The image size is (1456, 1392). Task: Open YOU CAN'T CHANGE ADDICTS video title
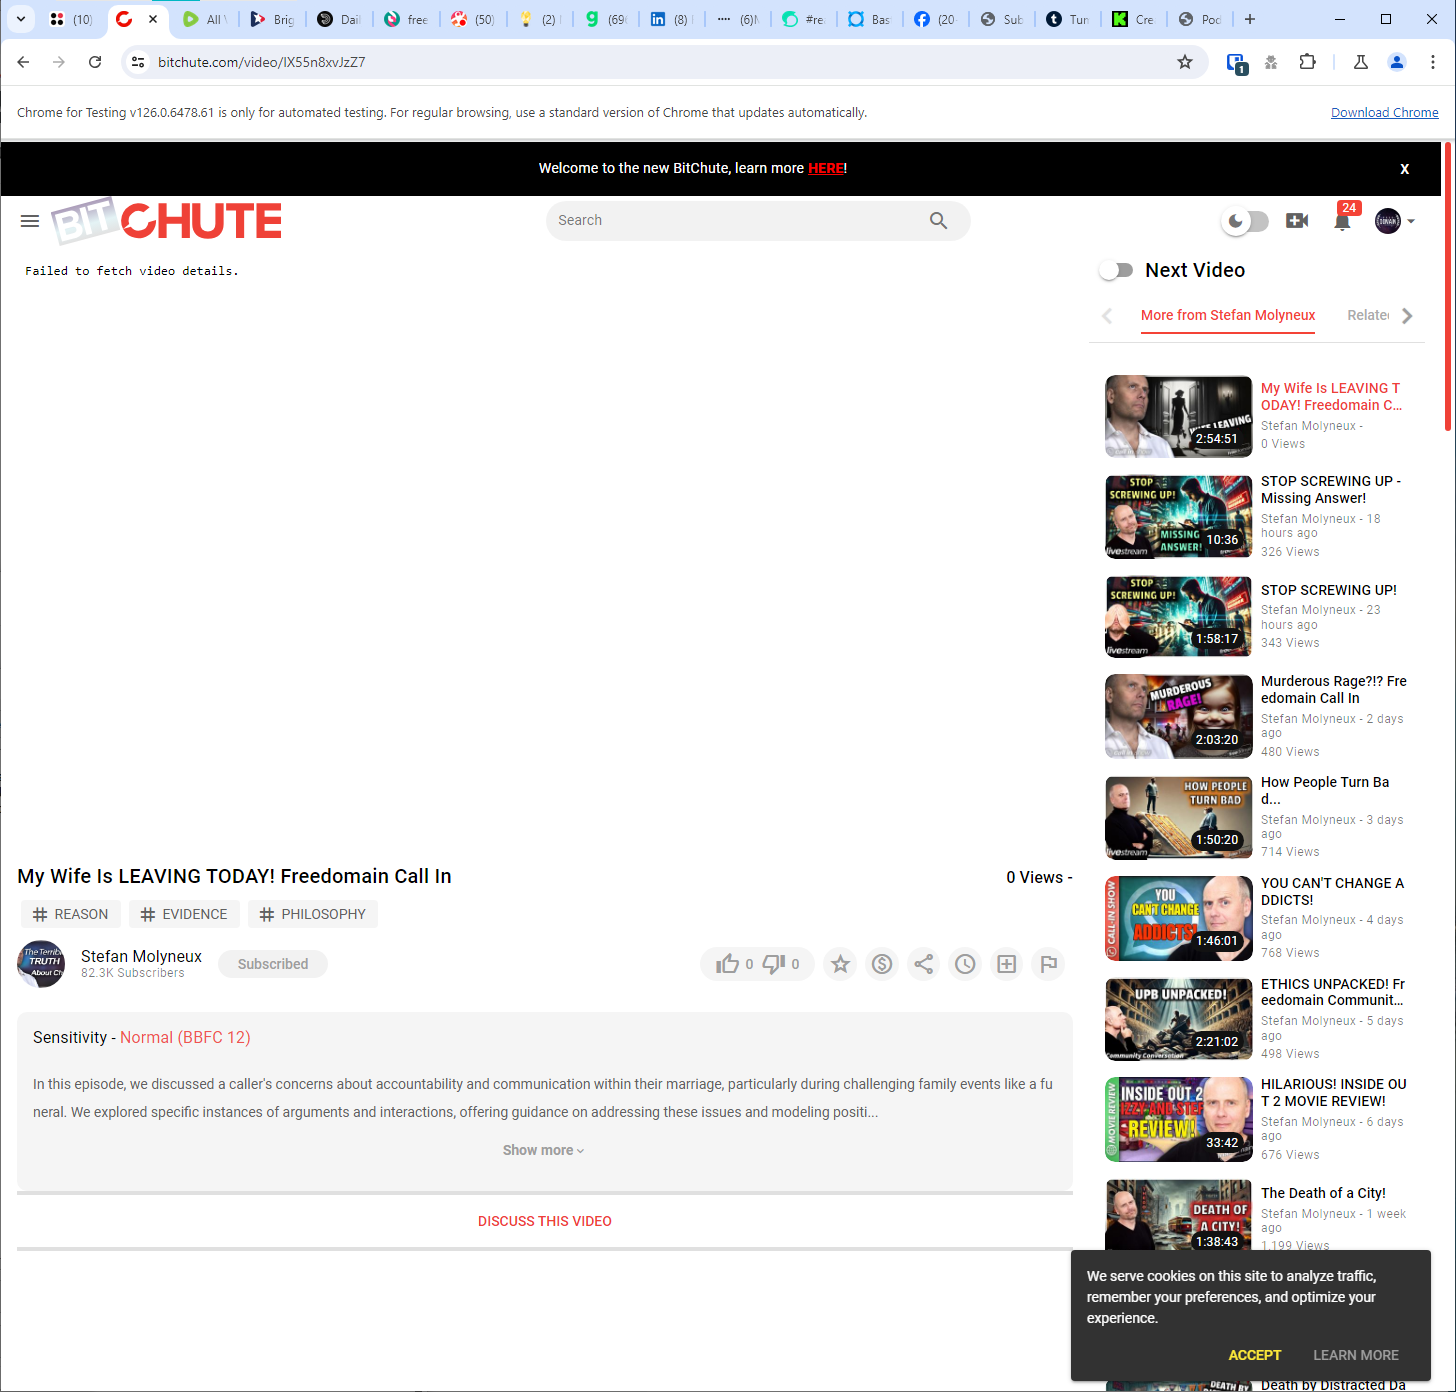click(x=1332, y=891)
